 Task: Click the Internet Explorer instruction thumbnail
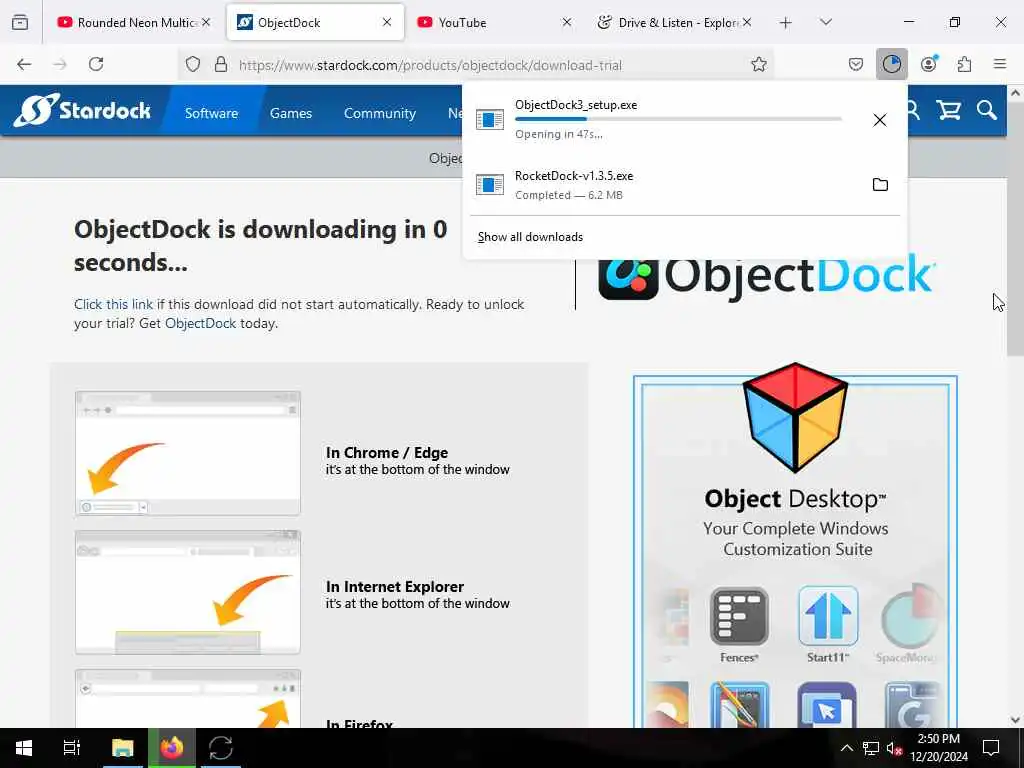pyautogui.click(x=187, y=592)
